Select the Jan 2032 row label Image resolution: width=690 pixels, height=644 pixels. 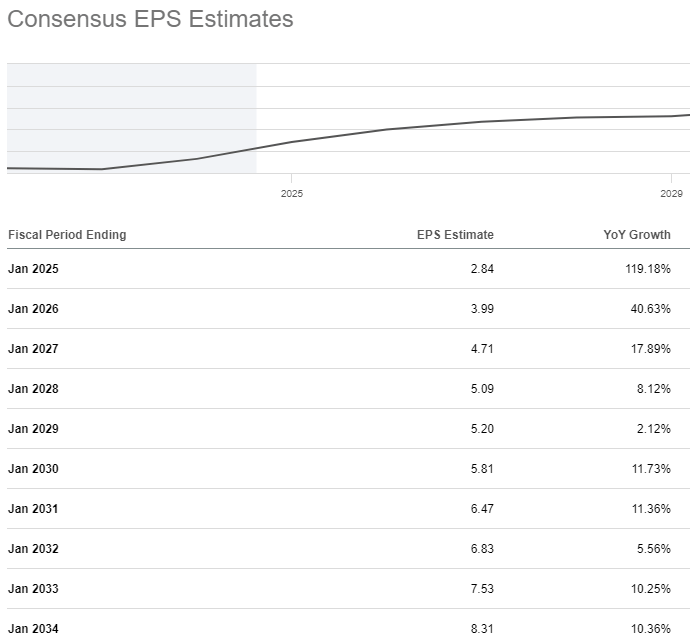point(33,549)
